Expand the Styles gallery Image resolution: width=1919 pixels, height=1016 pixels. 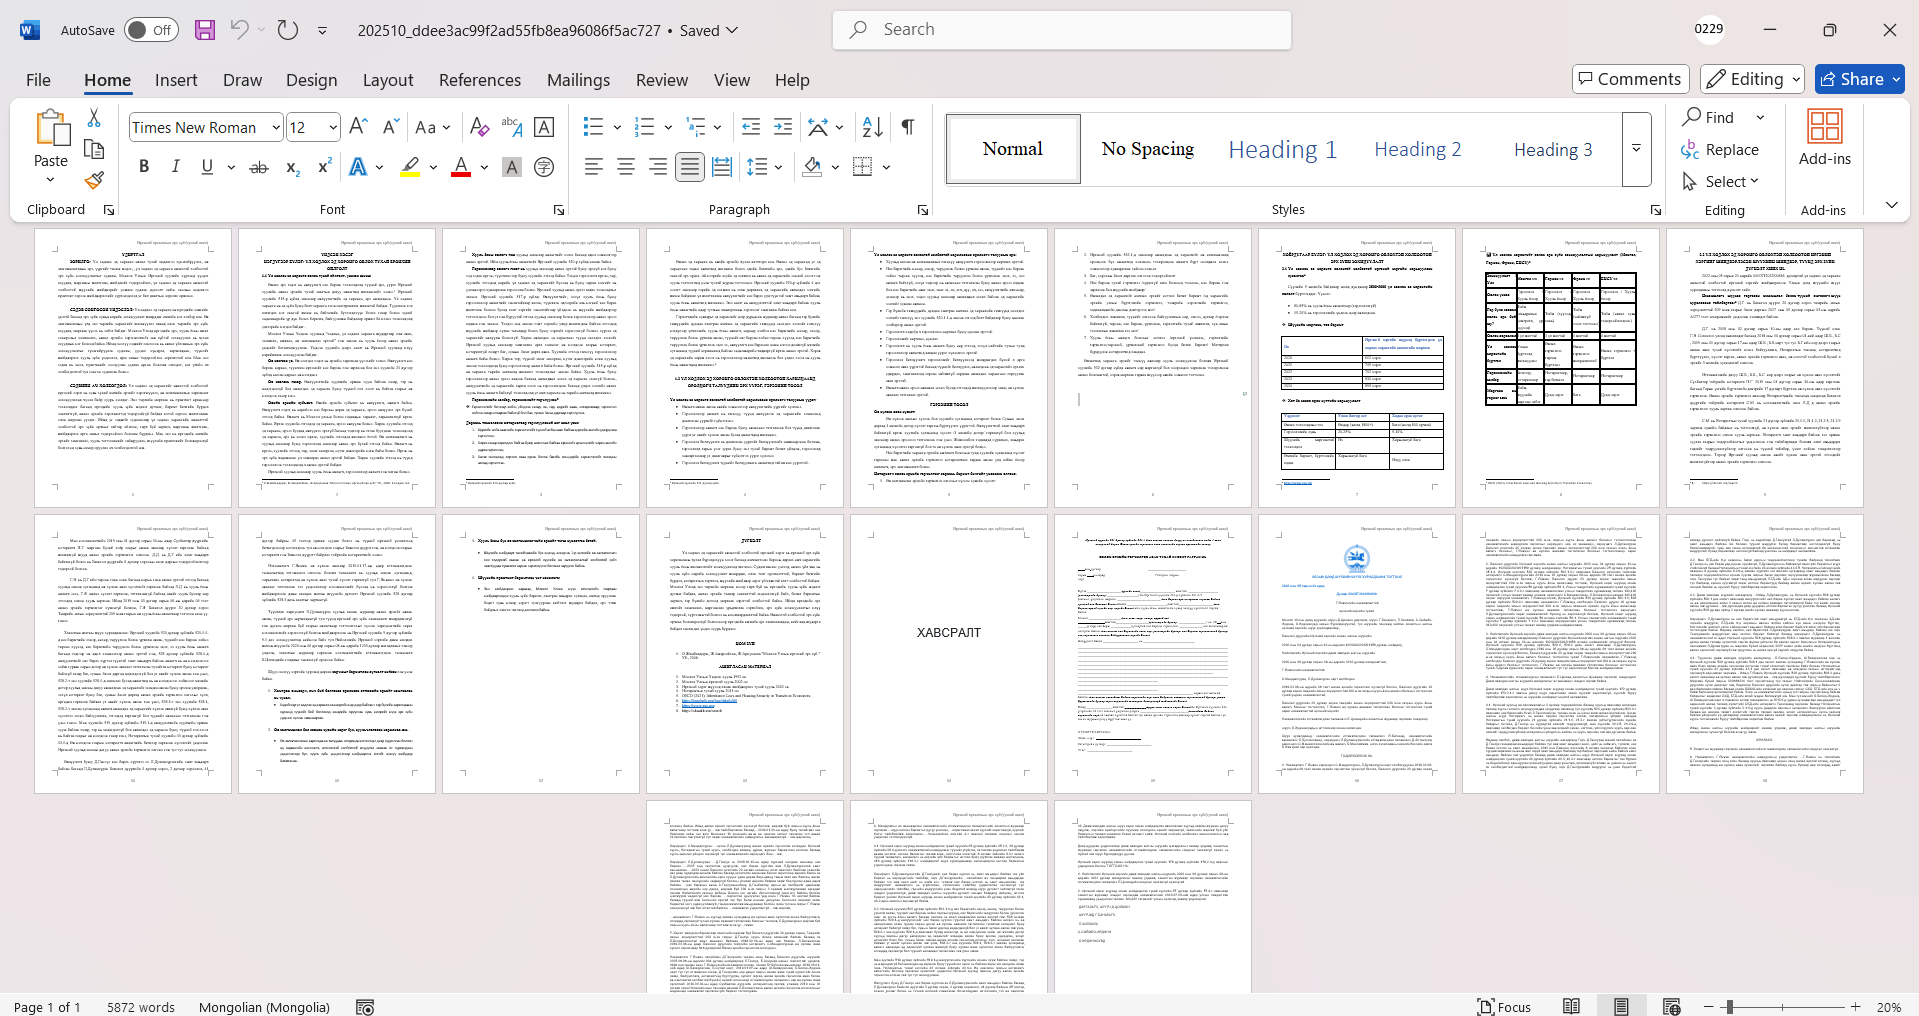[x=1636, y=148]
